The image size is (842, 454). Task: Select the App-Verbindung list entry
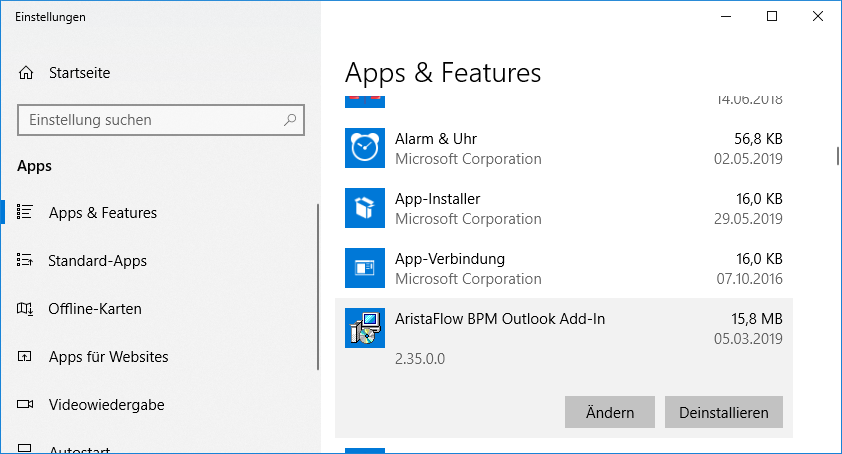[564, 268]
